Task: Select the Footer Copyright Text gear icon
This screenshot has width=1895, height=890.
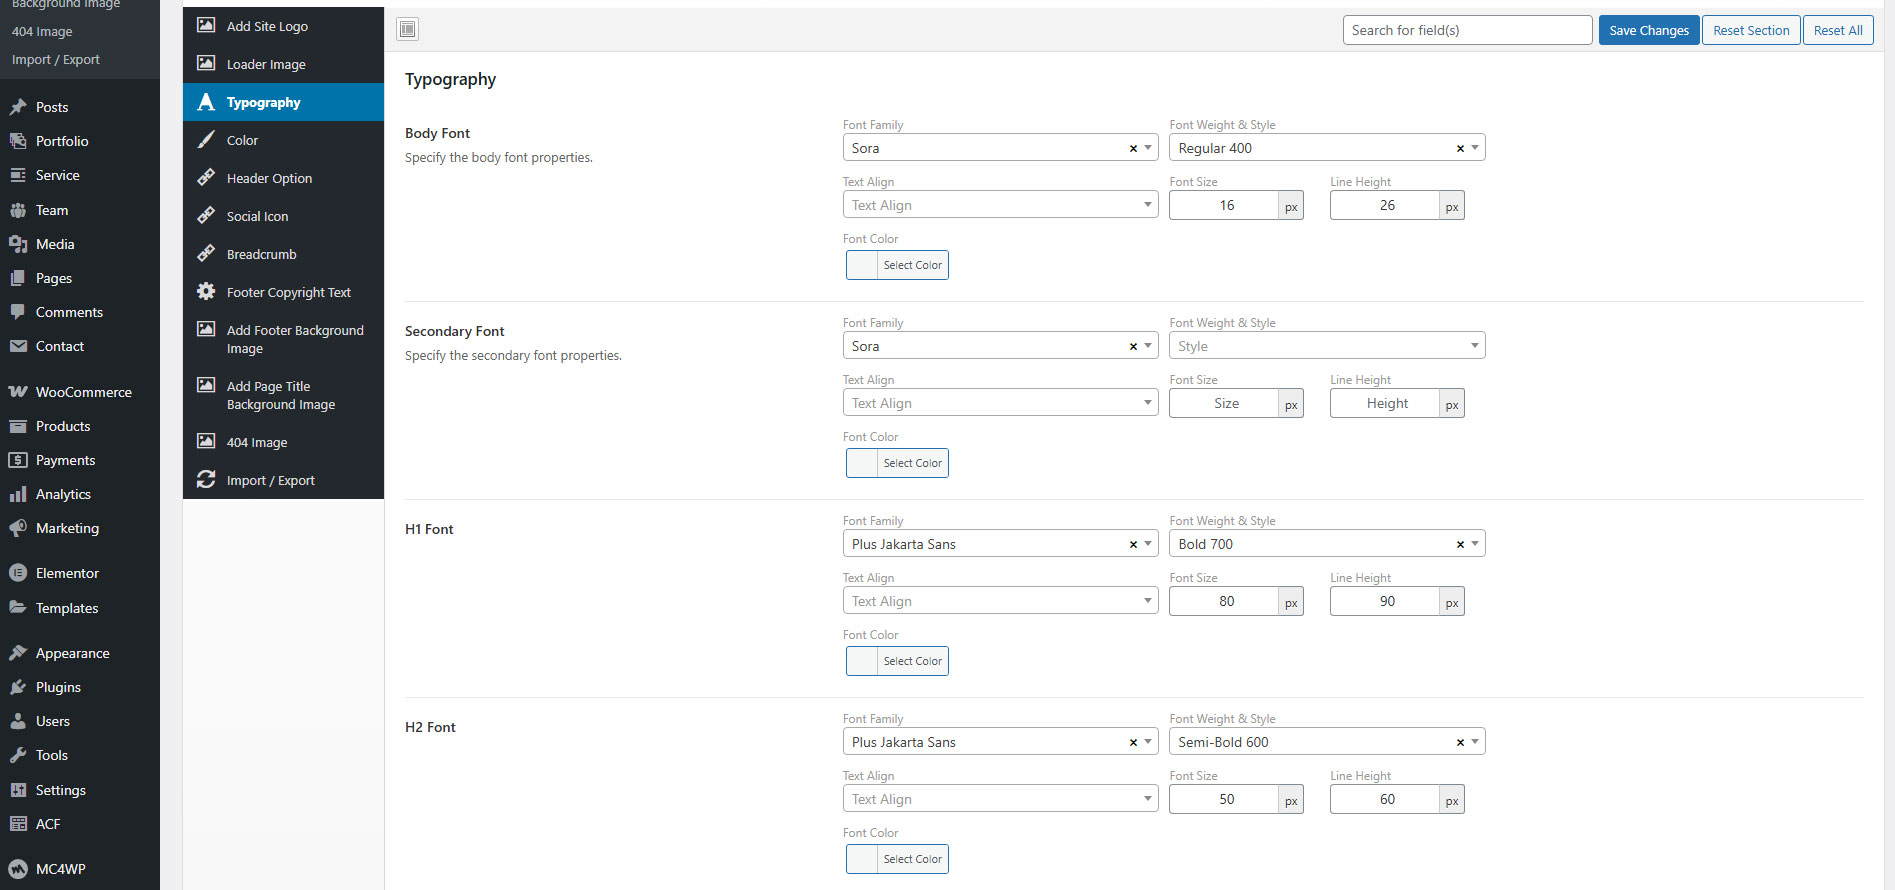Action: 206,292
